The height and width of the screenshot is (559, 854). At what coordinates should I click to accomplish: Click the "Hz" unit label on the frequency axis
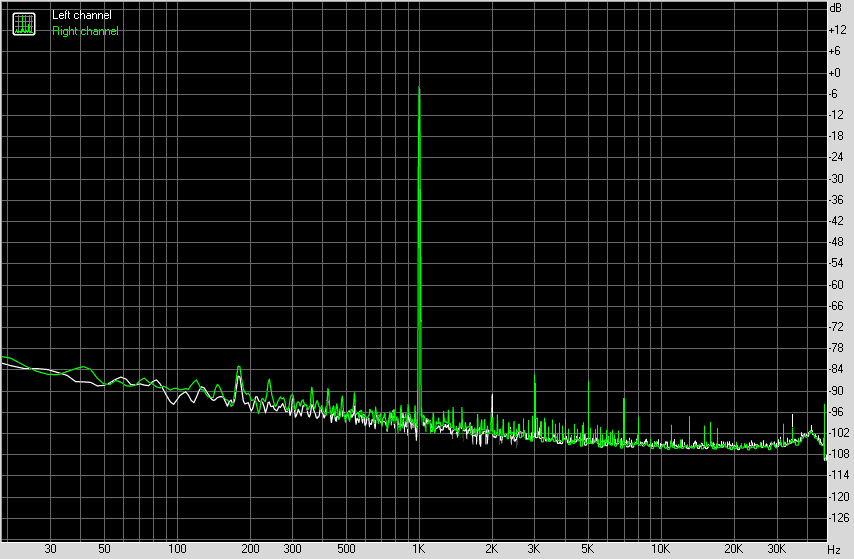834,550
